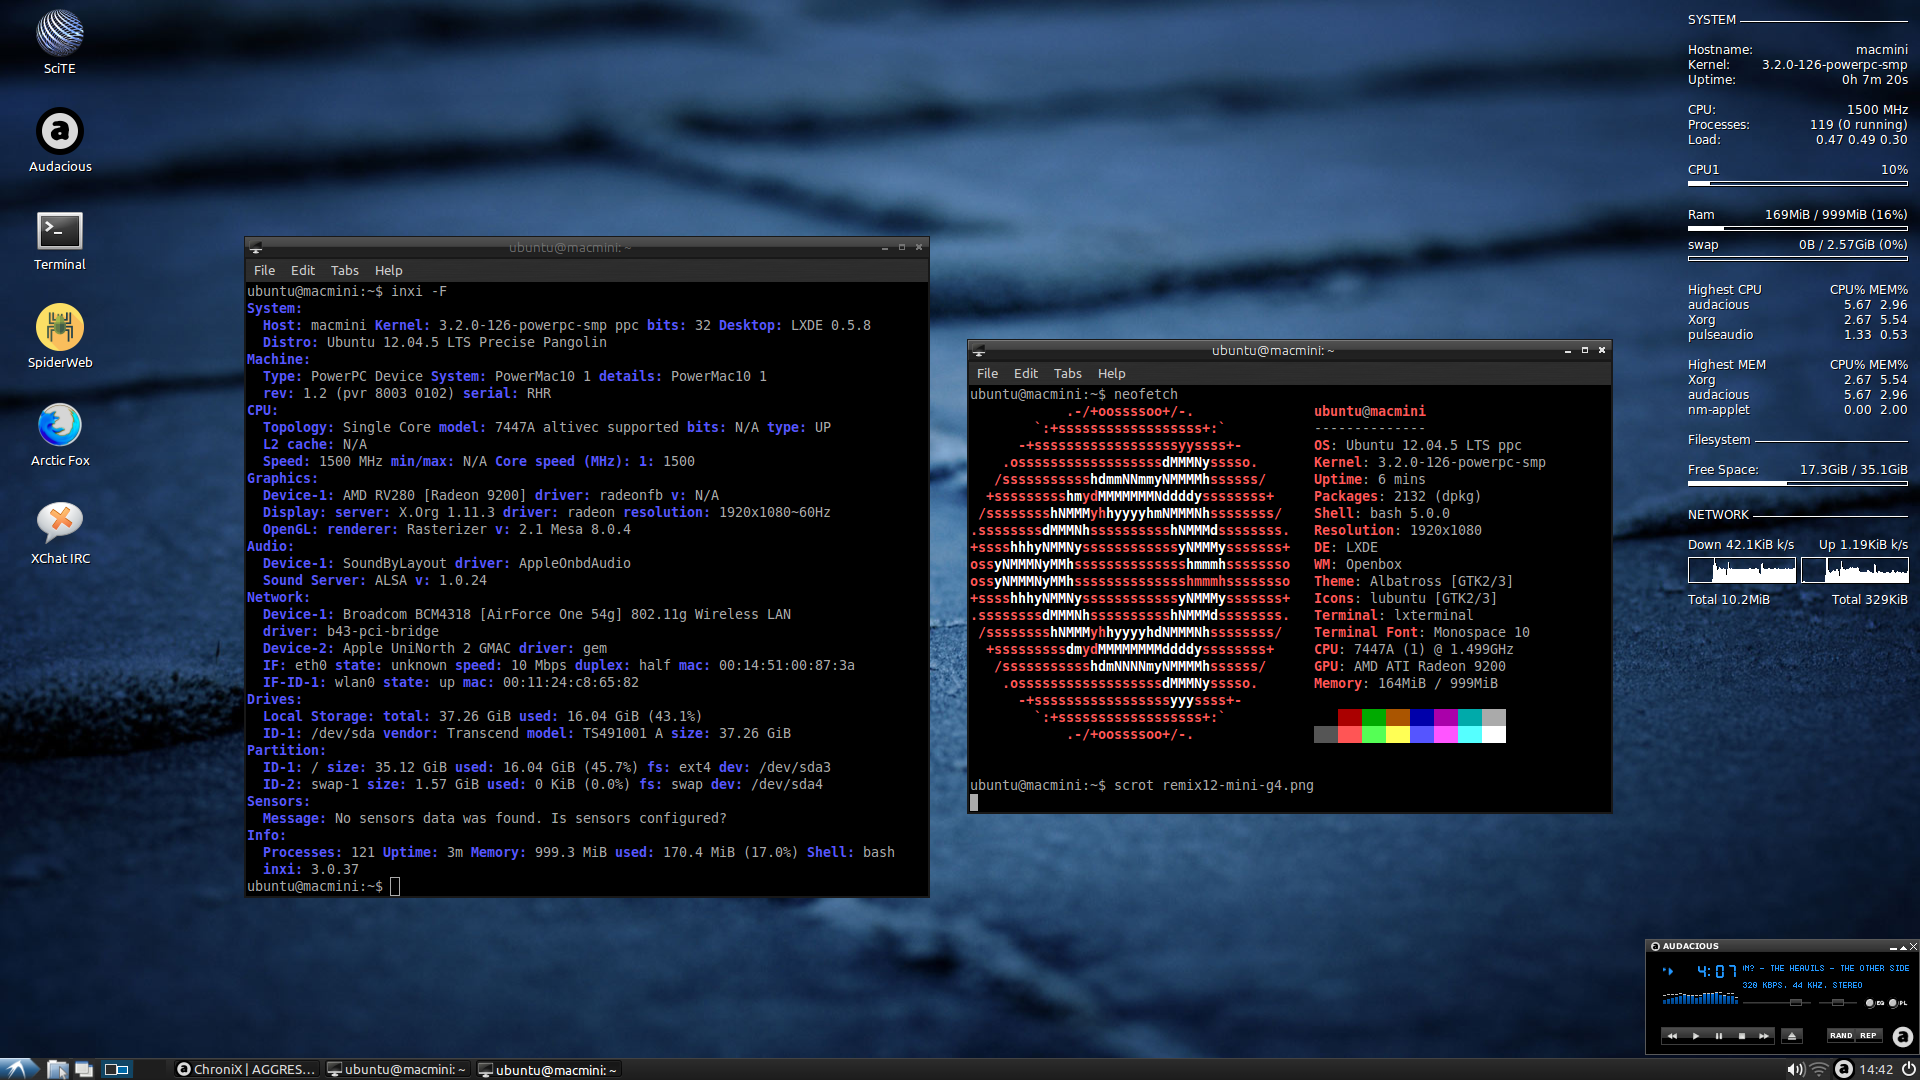Toggle the PL playlist button in Audacious

click(x=1897, y=1003)
